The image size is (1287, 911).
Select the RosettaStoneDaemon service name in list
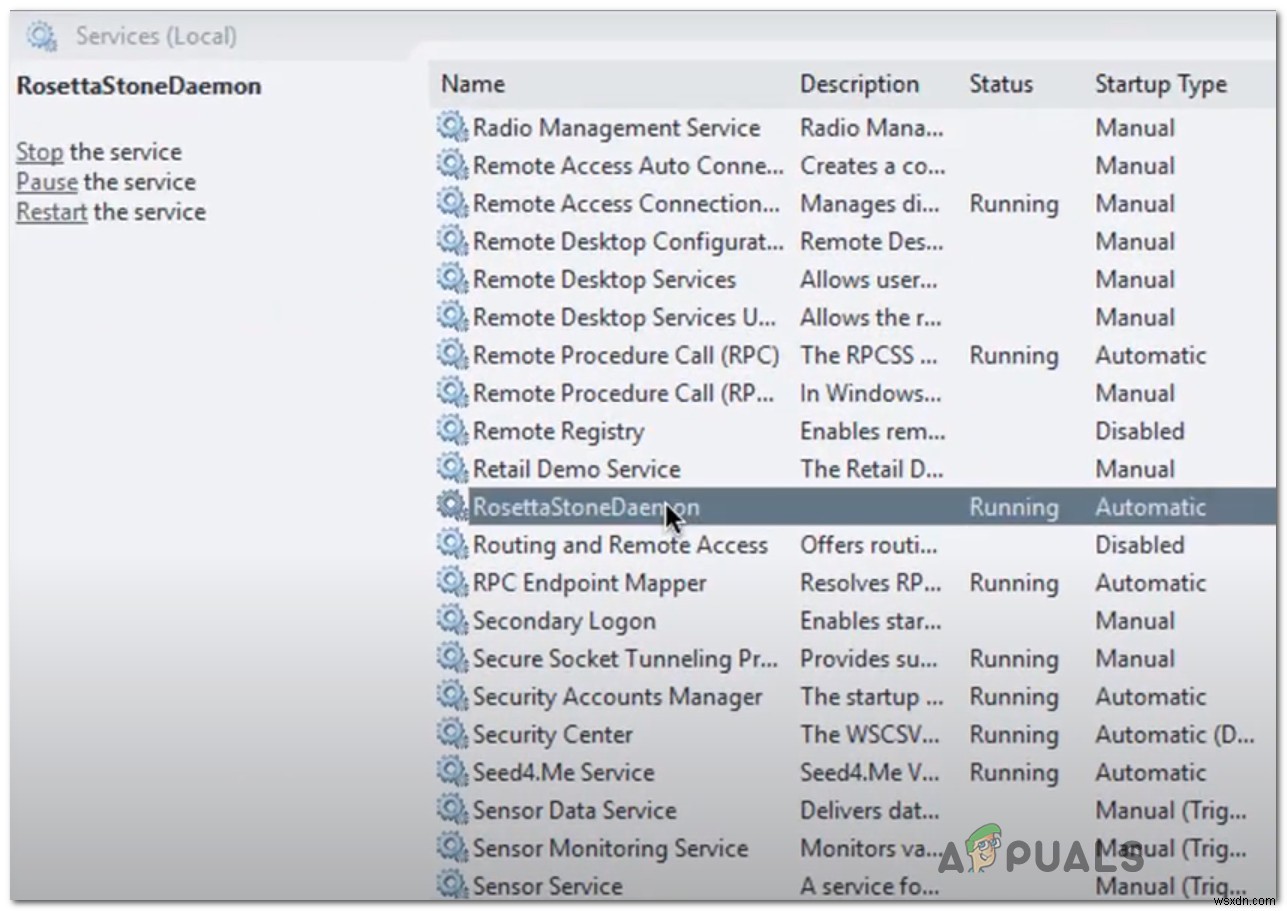click(586, 507)
